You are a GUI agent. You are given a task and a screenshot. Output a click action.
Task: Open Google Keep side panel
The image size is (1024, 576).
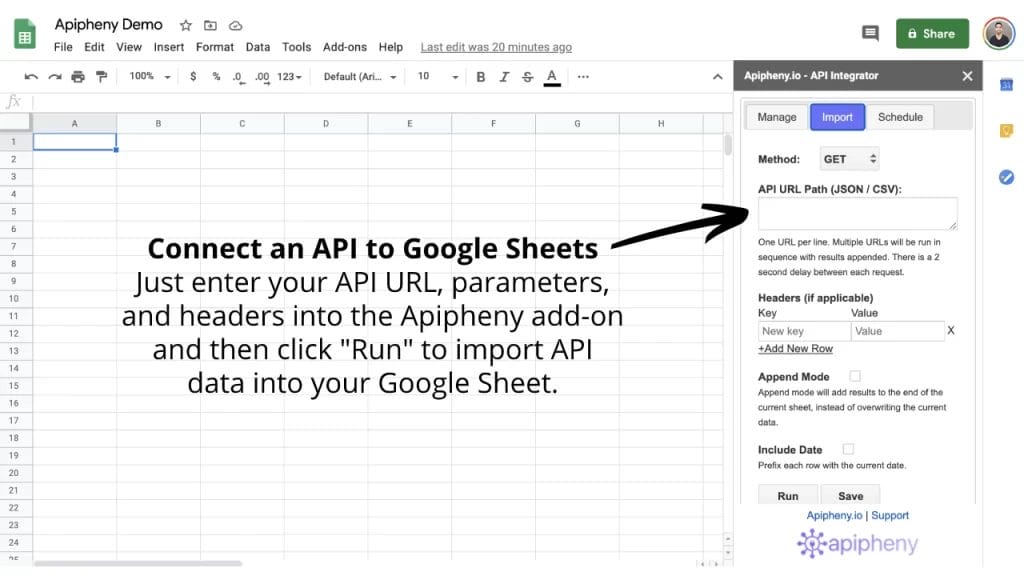(x=1006, y=131)
